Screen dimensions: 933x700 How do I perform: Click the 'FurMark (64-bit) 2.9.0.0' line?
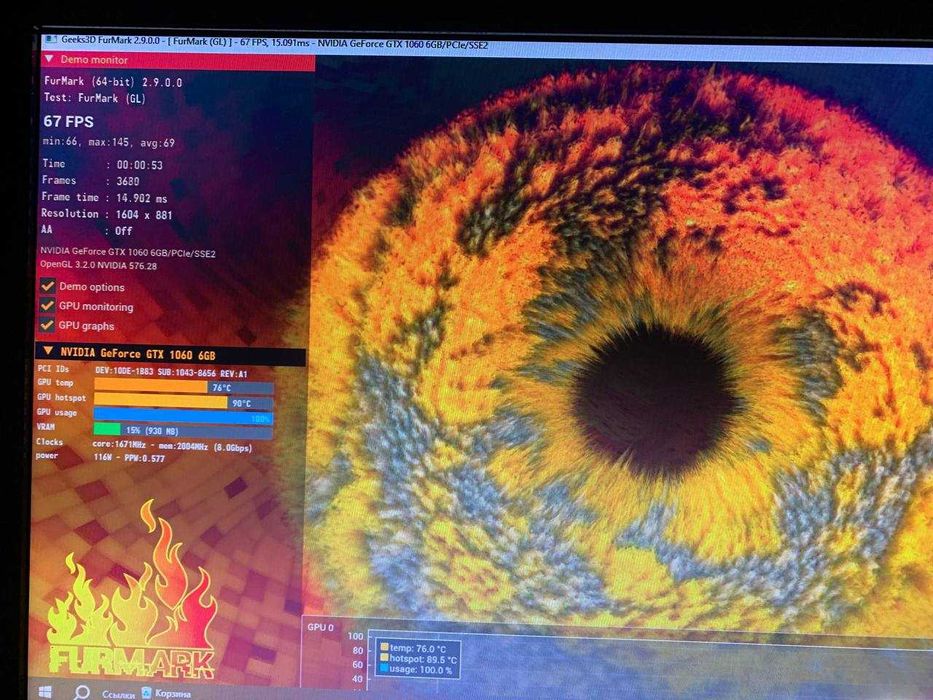click(x=113, y=82)
